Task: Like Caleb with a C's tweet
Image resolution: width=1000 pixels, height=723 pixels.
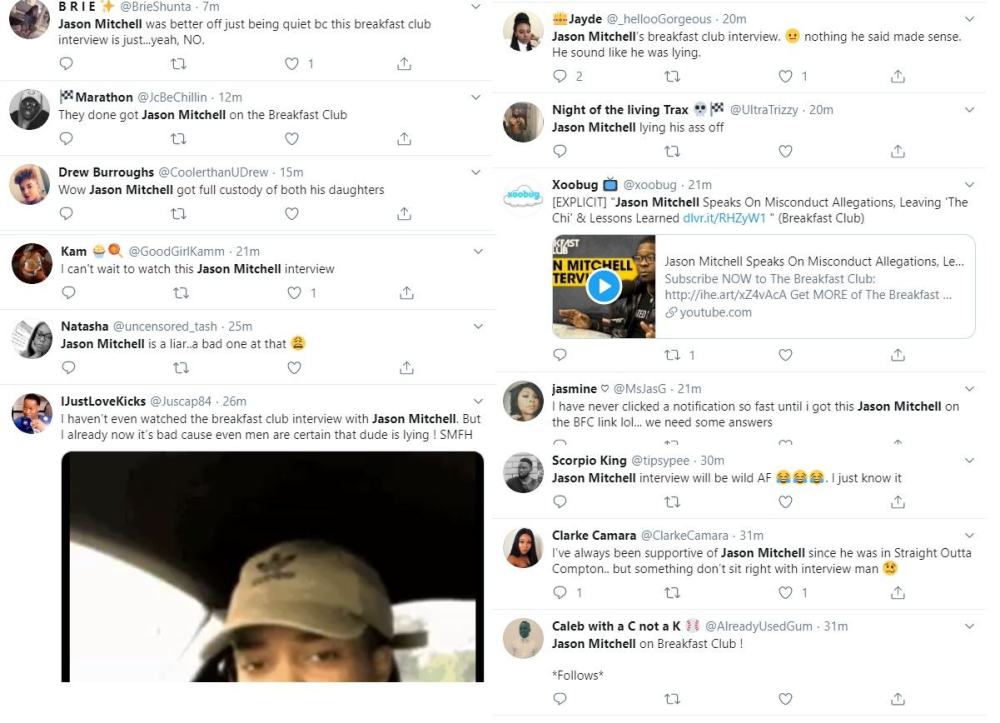Action: 786,699
